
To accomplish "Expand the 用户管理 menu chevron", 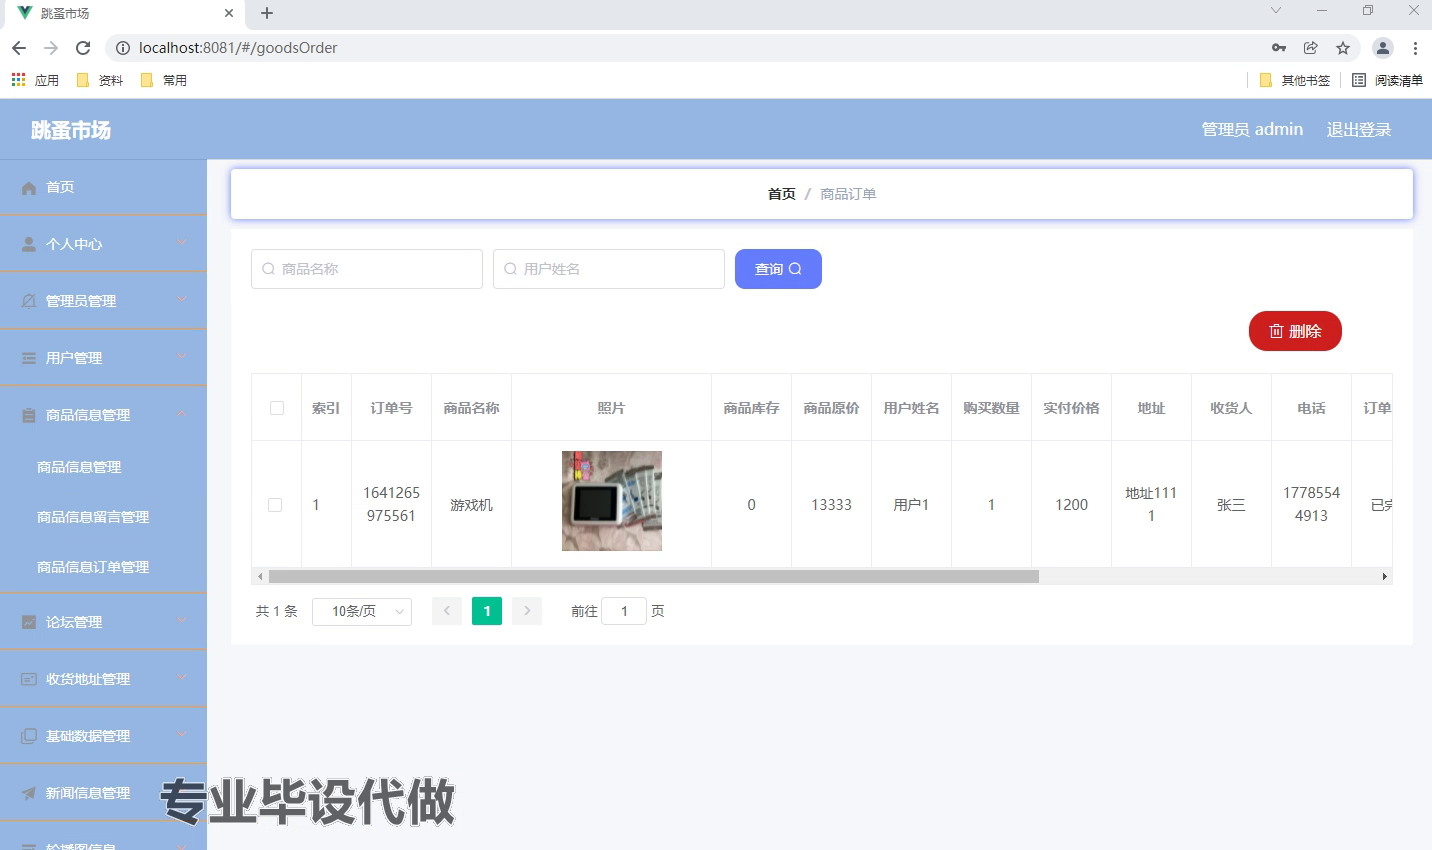I will tap(182, 357).
